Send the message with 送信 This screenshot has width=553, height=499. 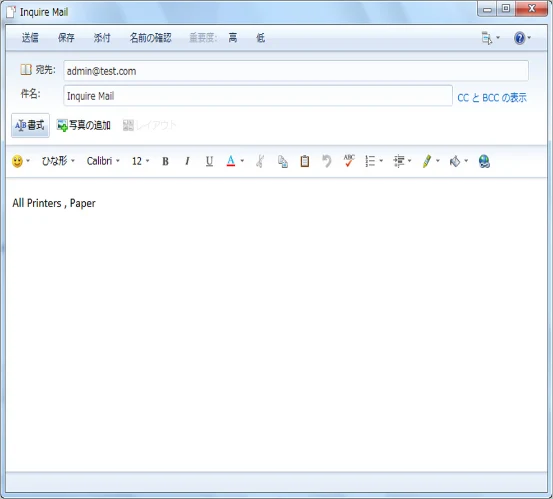(x=30, y=37)
